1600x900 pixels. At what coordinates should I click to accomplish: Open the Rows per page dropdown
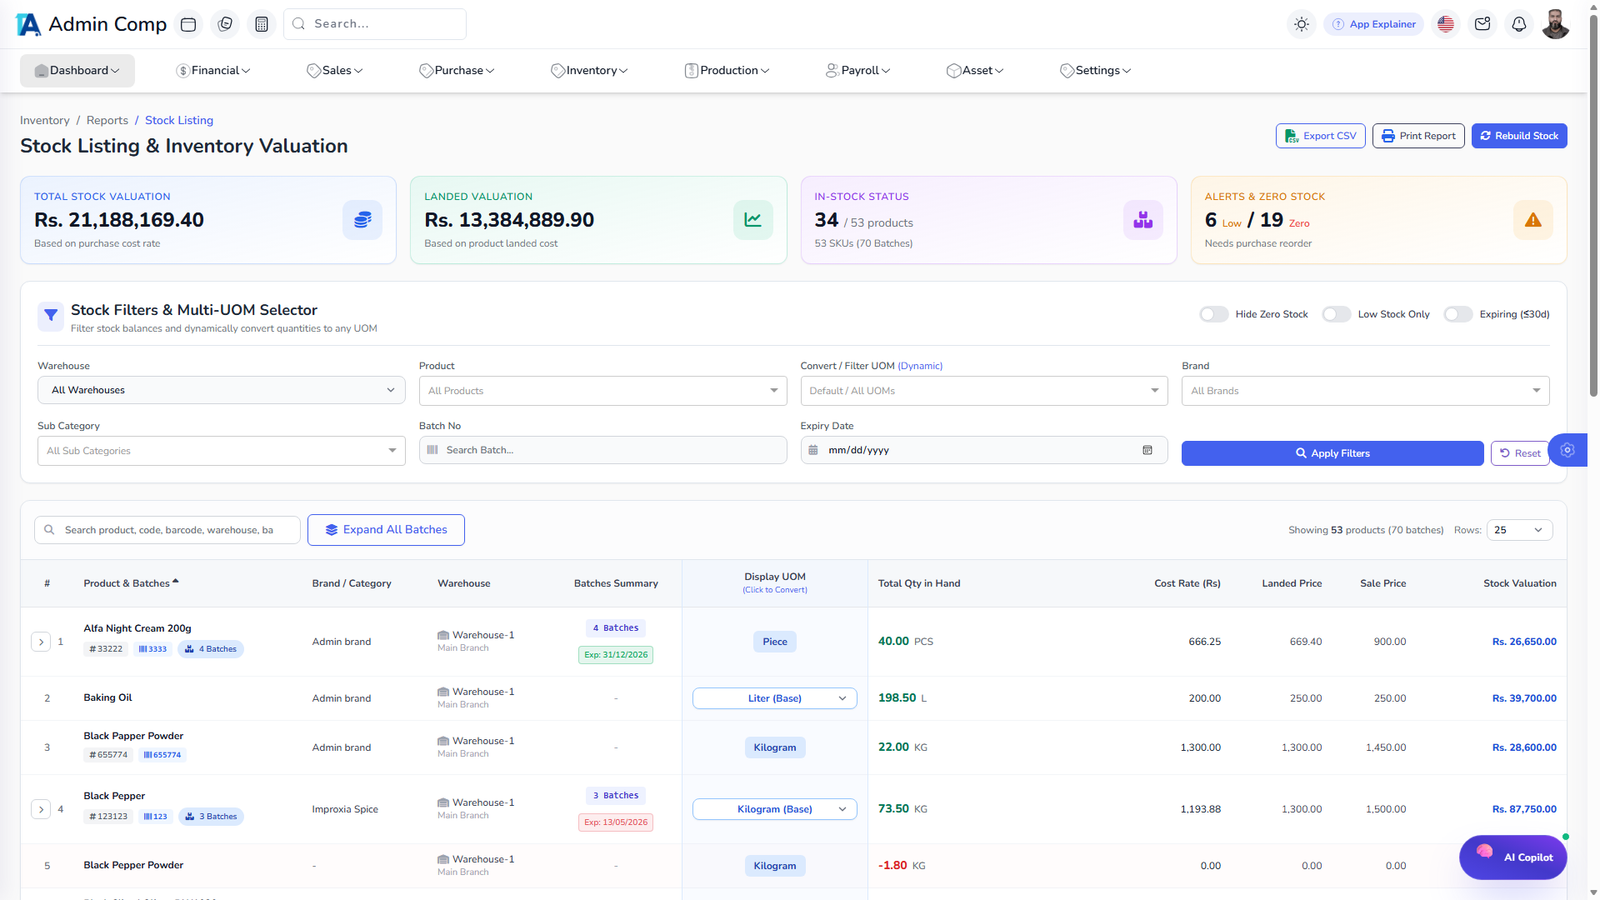[1519, 530]
